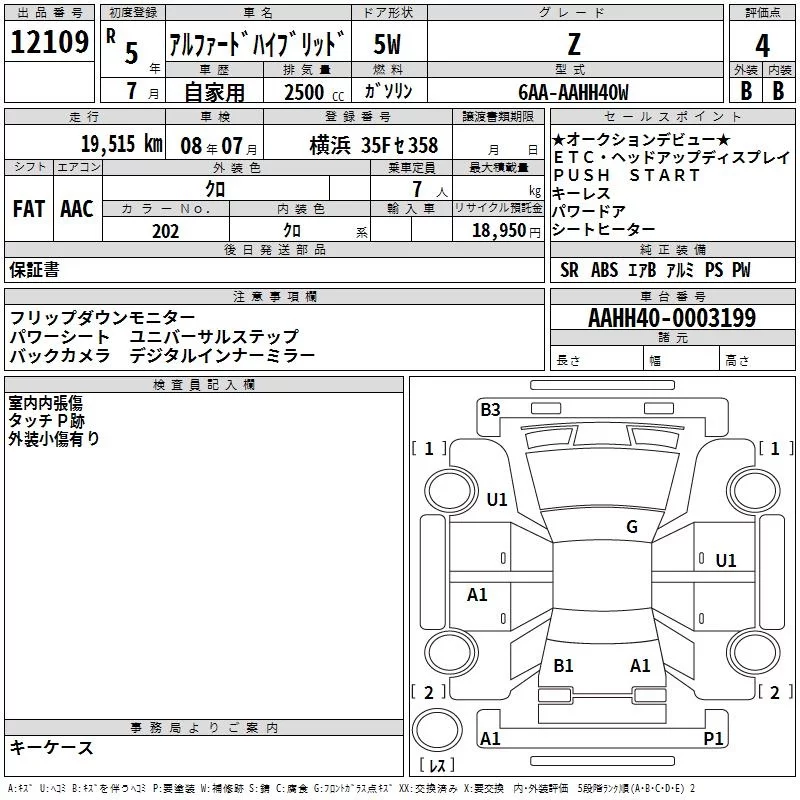Screen dimensions: 800x800
Task: Click the 保証書 later-shipped parts entry
Action: [34, 269]
